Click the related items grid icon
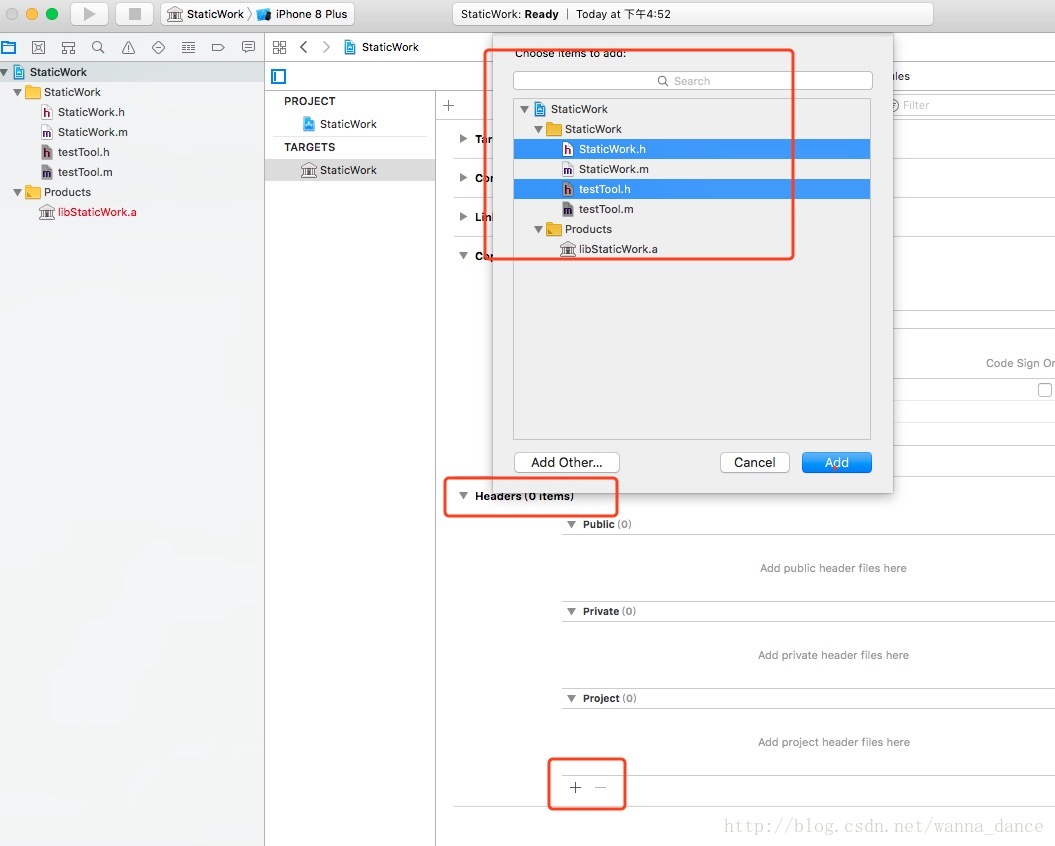This screenshot has height=846, width=1055. (x=279, y=47)
